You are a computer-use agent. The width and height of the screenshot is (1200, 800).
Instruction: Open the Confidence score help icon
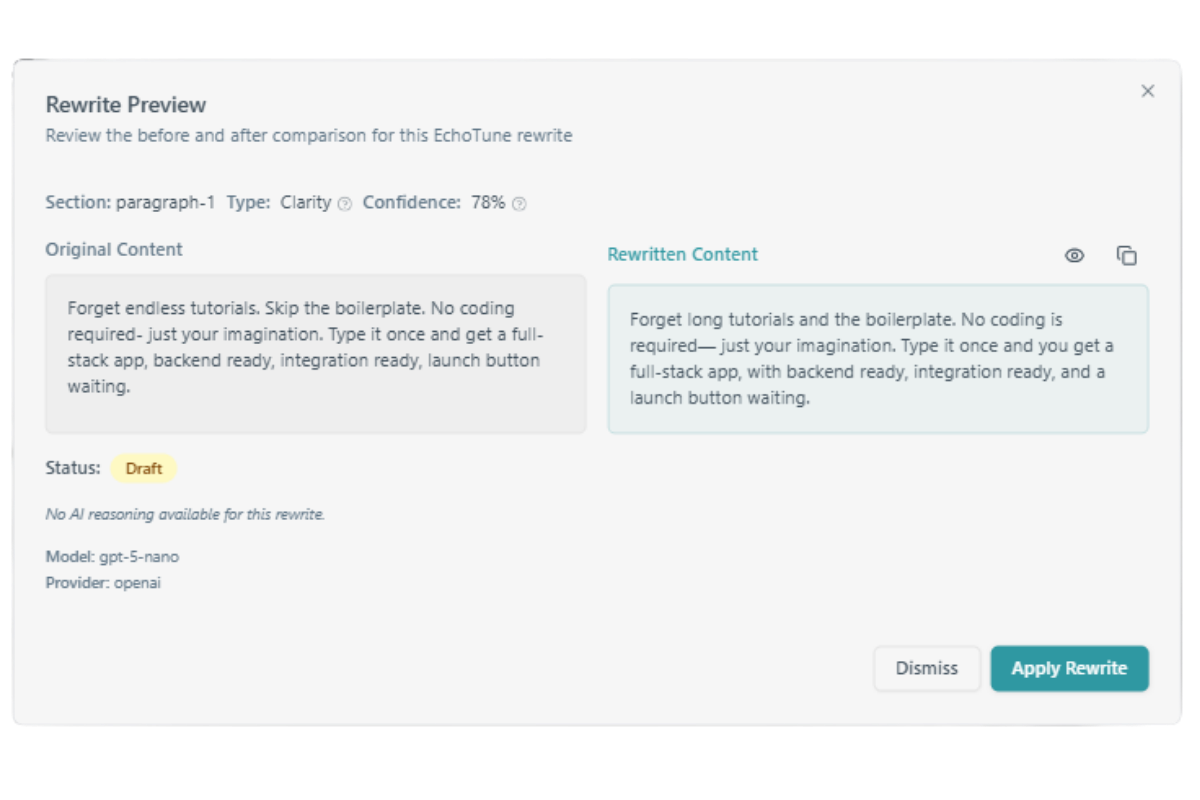pyautogui.click(x=517, y=203)
